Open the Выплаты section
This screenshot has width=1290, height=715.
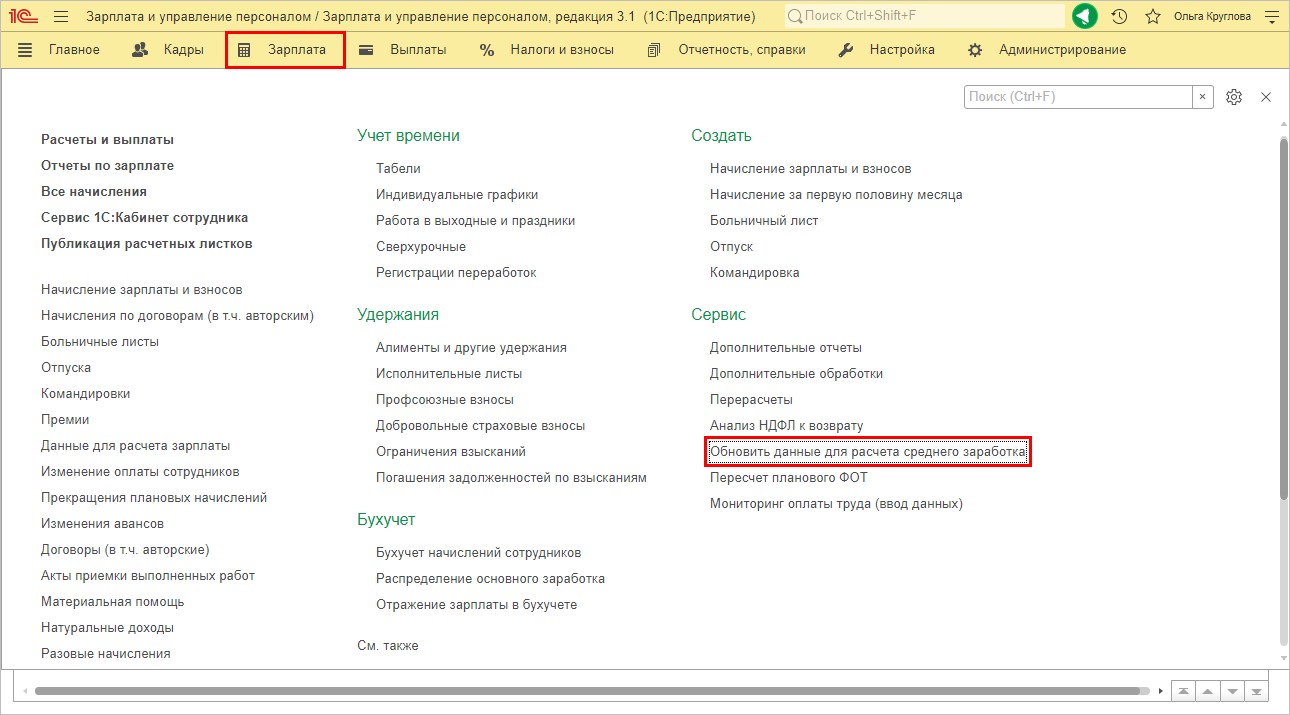coord(418,50)
